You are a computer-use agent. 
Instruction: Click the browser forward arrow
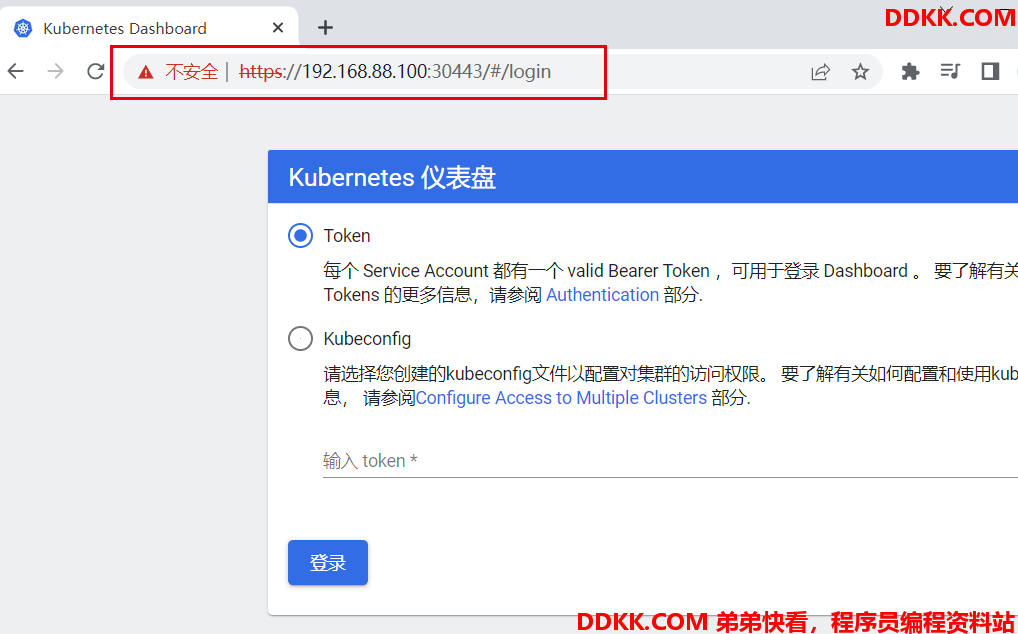56,71
